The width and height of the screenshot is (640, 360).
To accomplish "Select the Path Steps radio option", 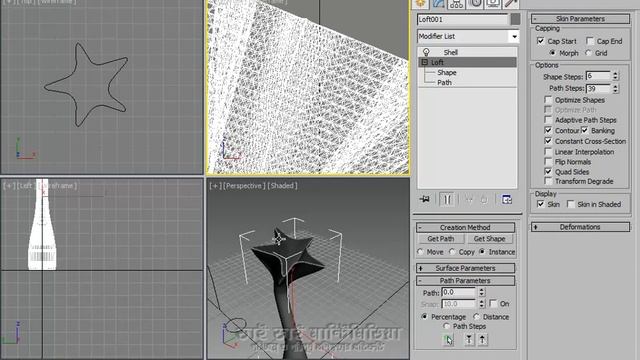I will [x=446, y=326].
